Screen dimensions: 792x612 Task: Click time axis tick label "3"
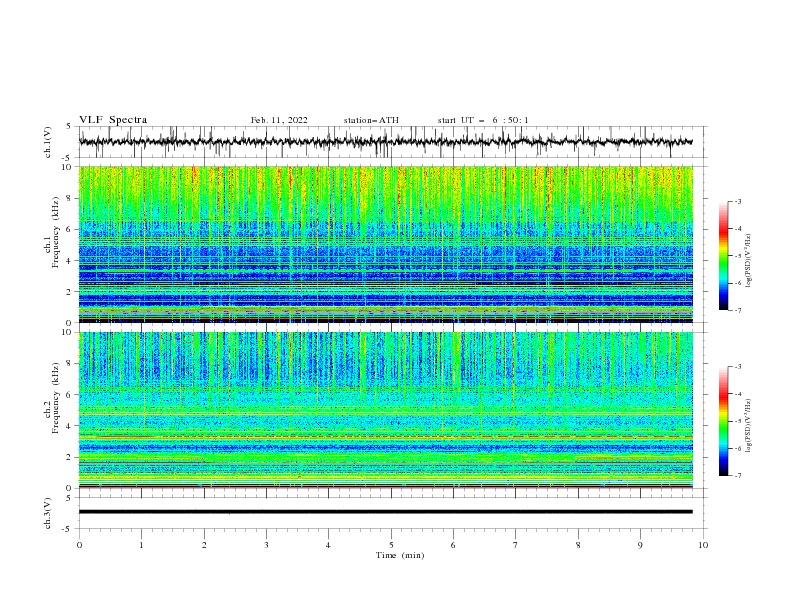click(266, 545)
